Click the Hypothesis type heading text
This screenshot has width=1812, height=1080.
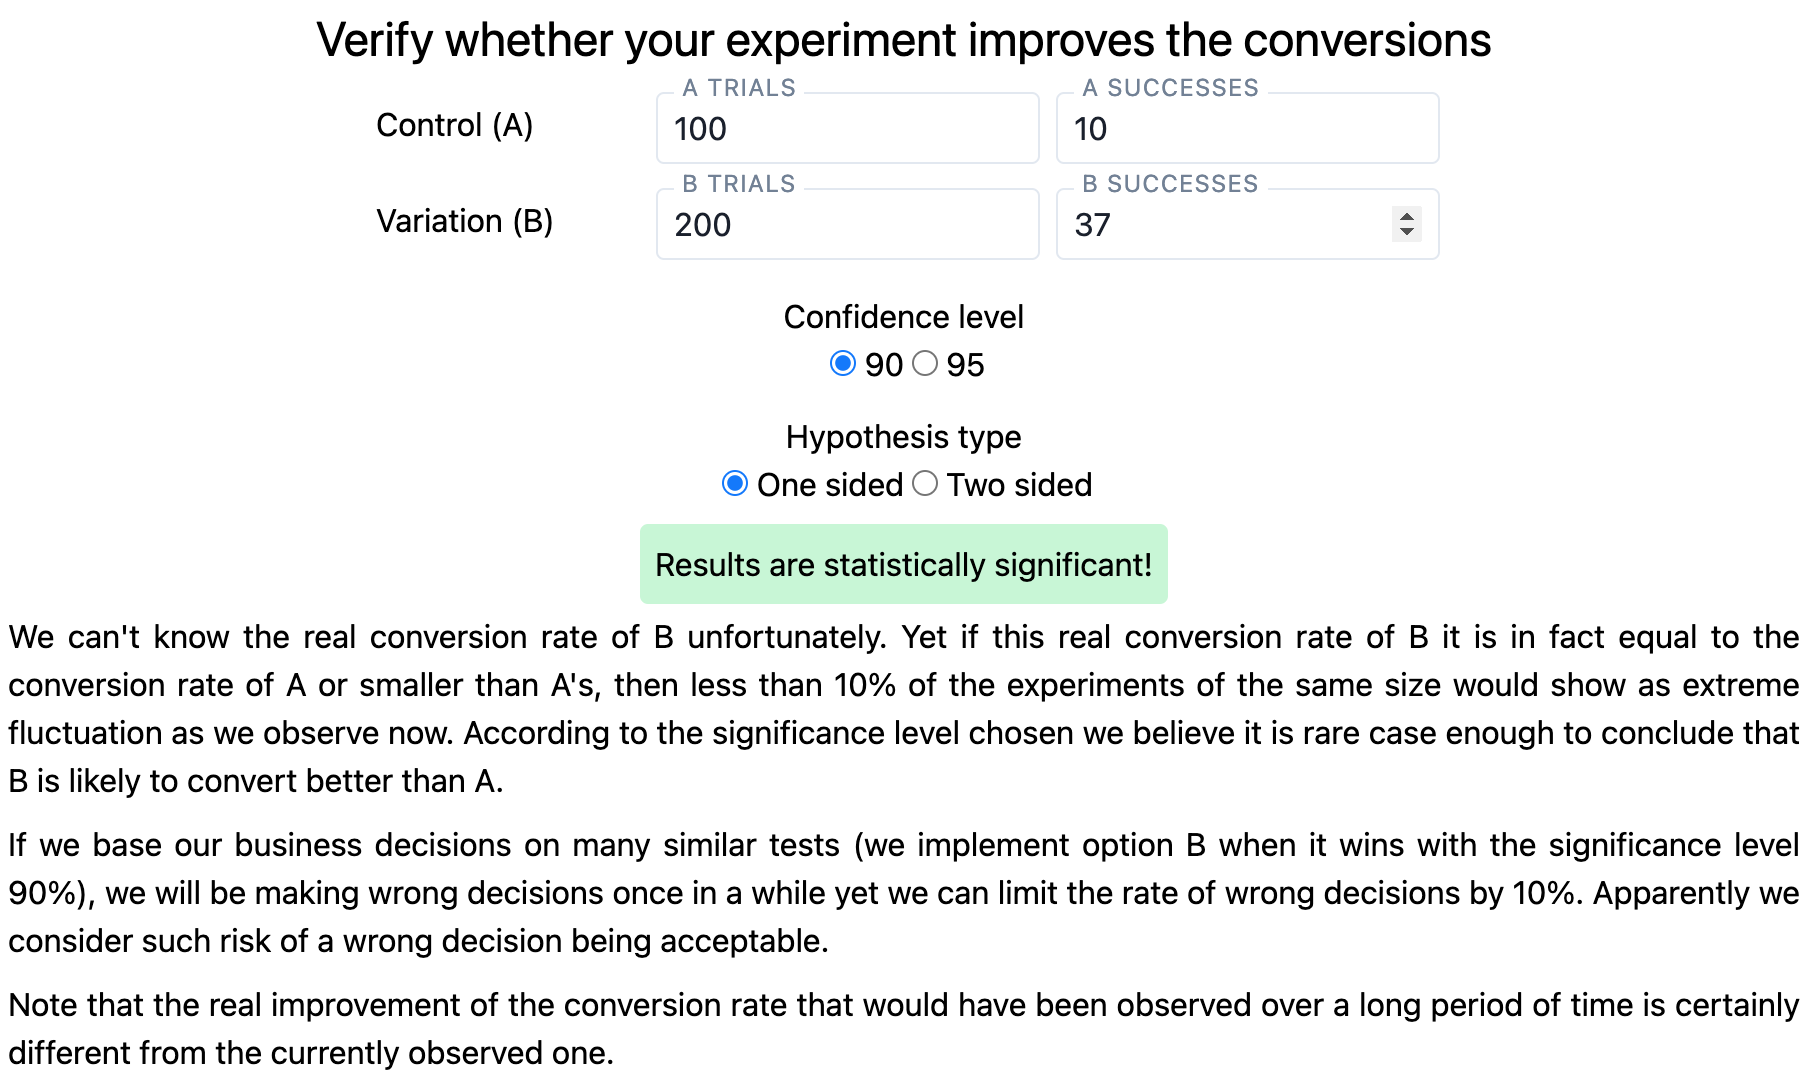pyautogui.click(x=903, y=437)
